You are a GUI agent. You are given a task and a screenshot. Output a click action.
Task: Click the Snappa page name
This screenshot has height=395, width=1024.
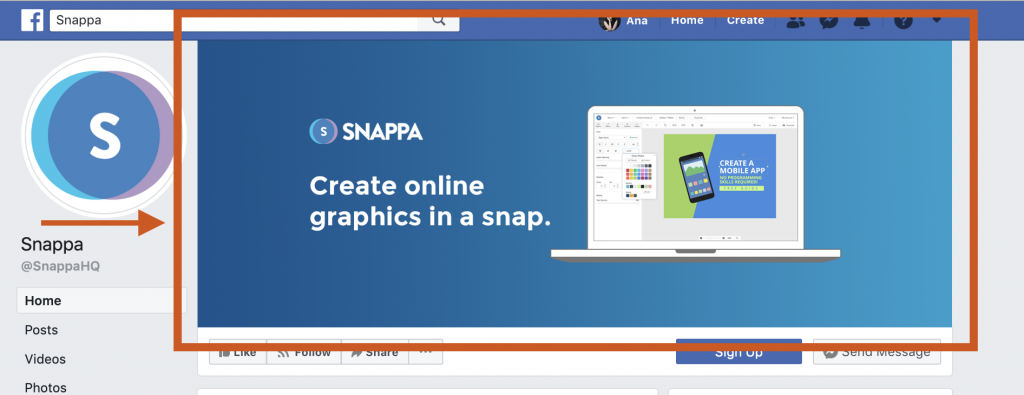click(x=52, y=245)
